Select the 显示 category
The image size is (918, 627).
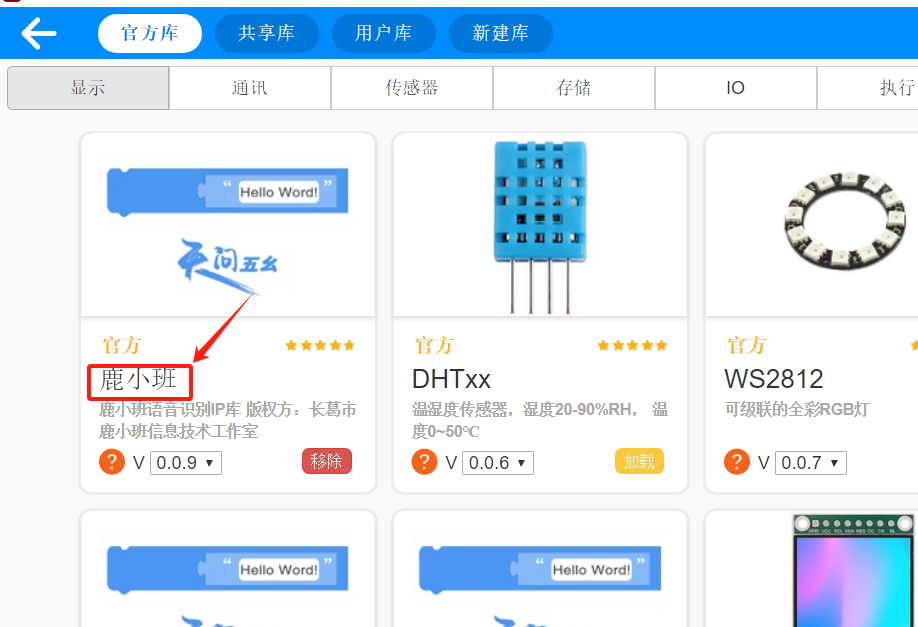click(88, 88)
